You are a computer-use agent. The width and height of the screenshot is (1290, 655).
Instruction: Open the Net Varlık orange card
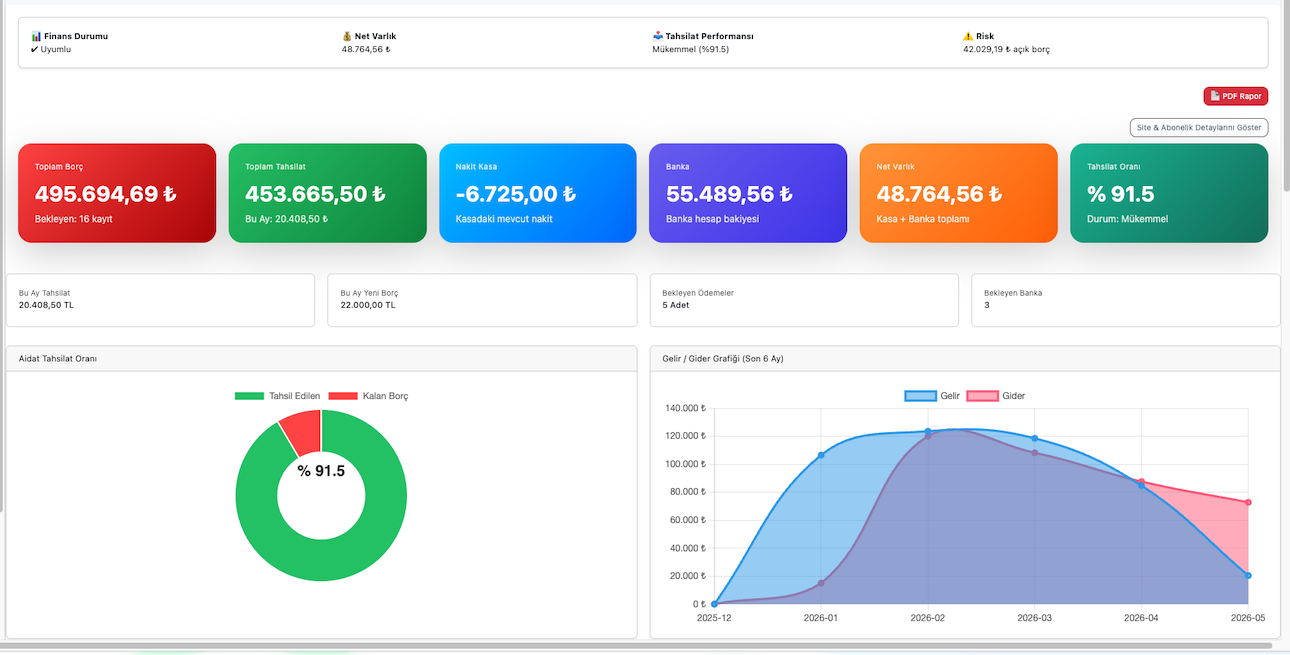point(958,193)
